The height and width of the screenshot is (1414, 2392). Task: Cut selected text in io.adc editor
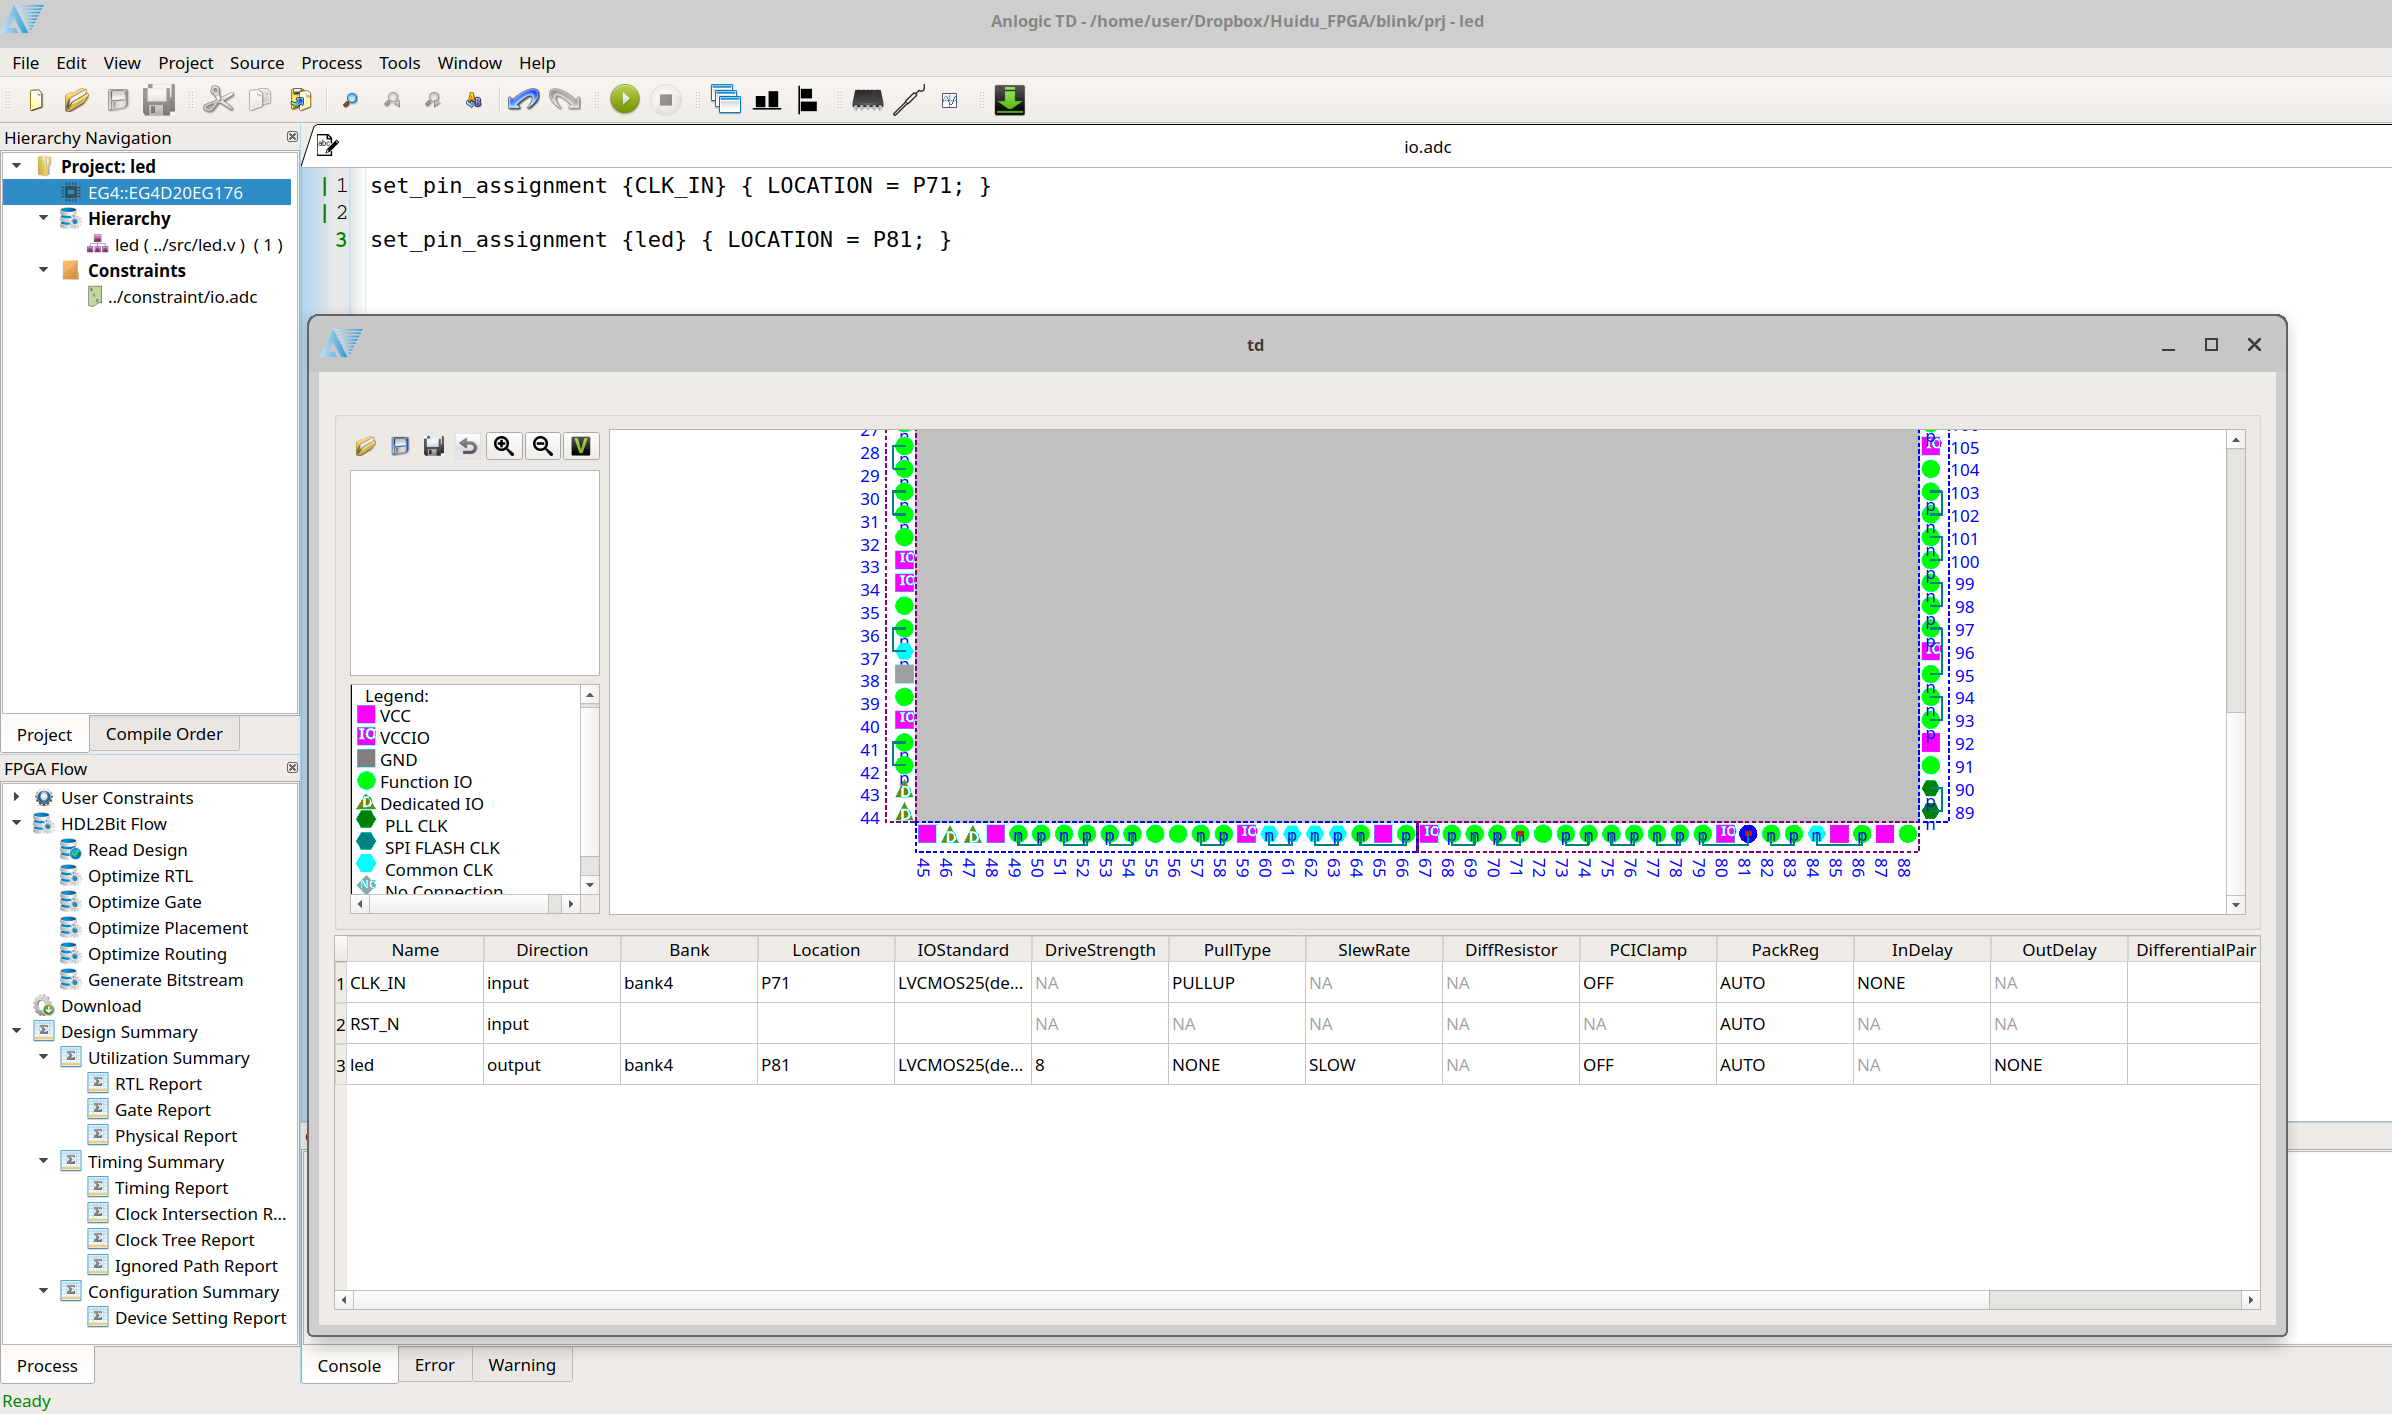pyautogui.click(x=218, y=99)
